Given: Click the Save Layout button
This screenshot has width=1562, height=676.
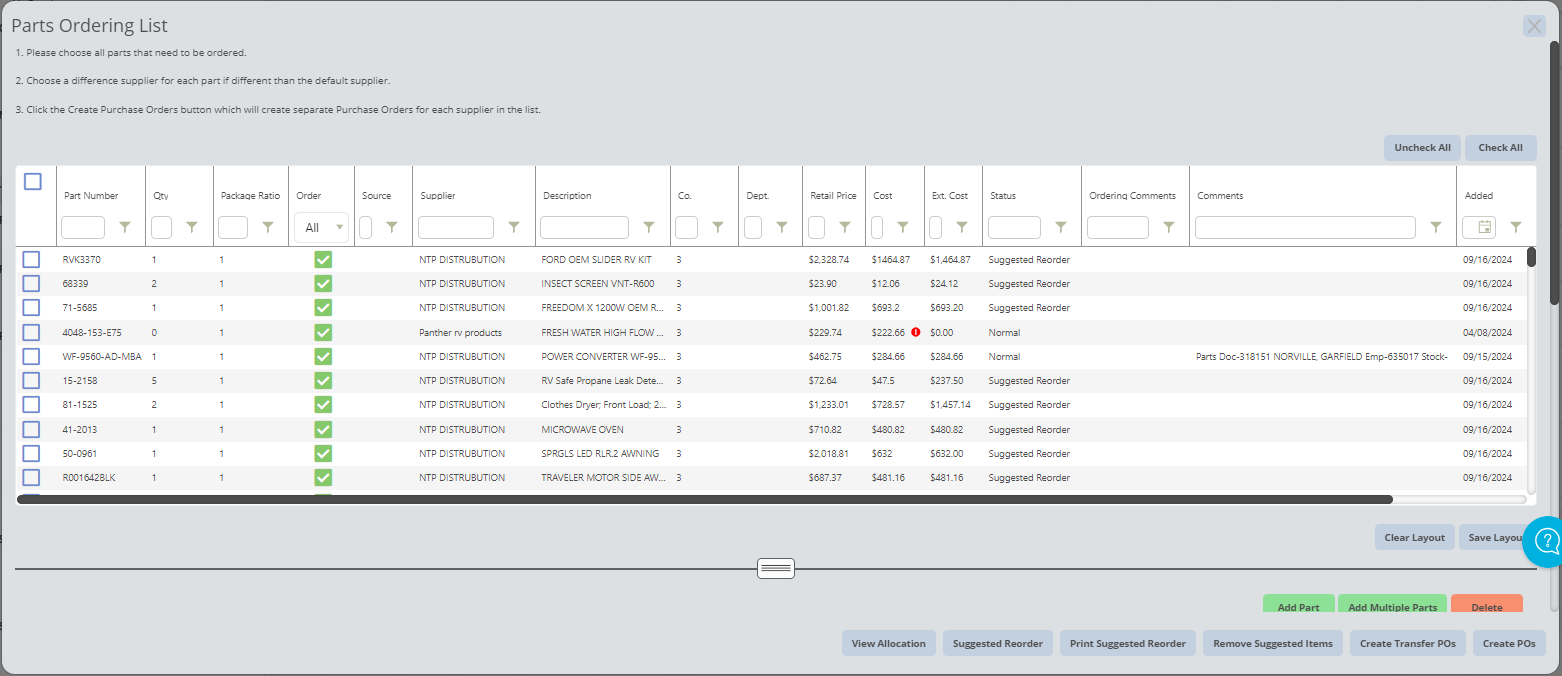Looking at the screenshot, I should pos(1496,537).
